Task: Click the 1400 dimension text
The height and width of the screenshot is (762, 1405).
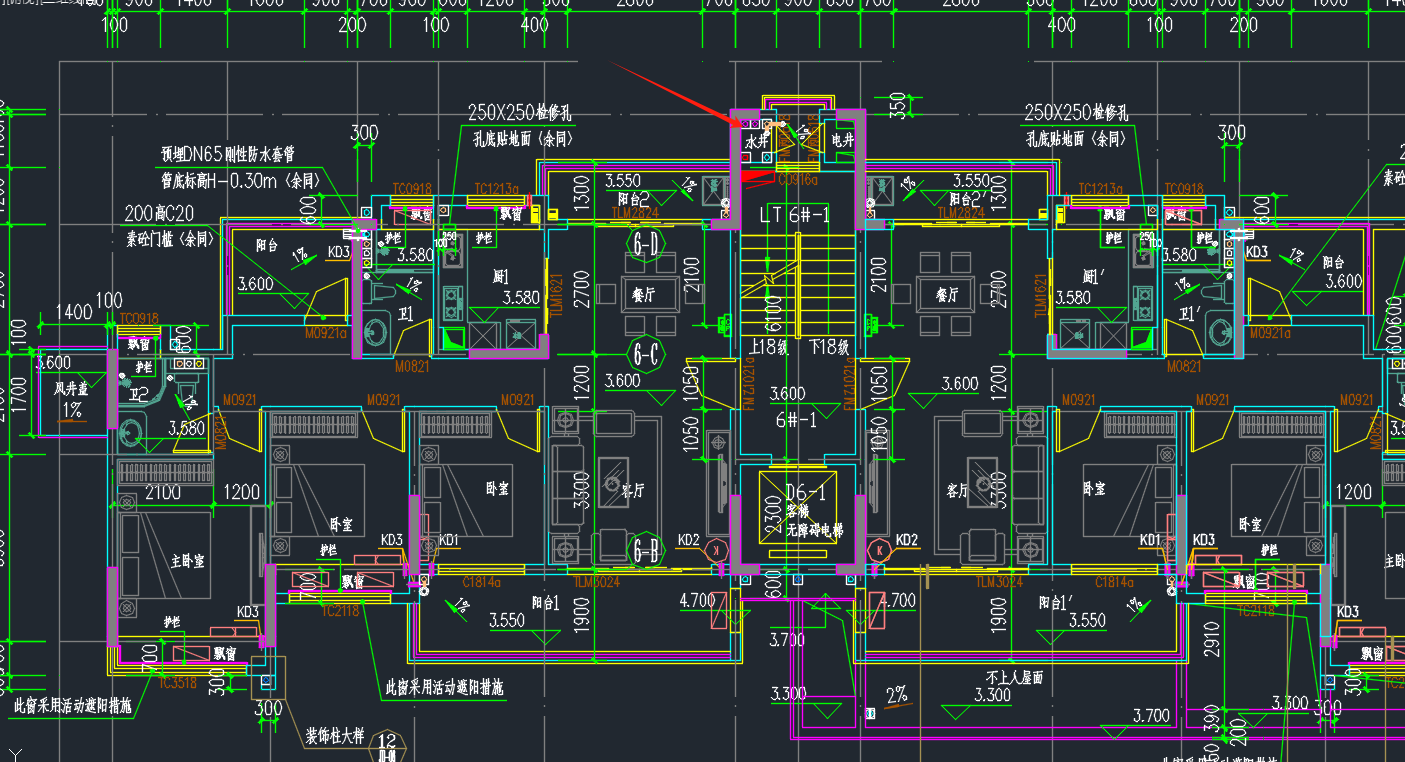Action: tap(74, 313)
